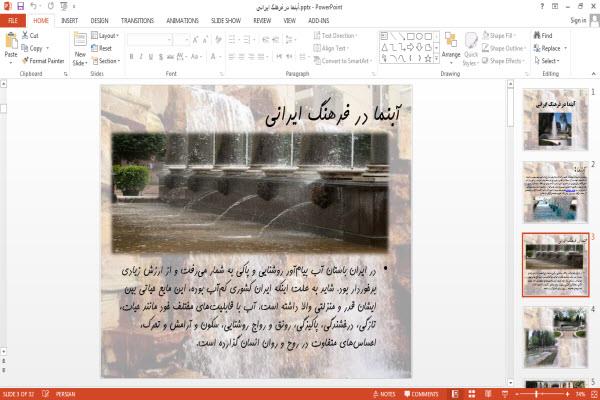Click the Paste clipboard icon
The width and height of the screenshot is (600, 400).
pos(11,41)
